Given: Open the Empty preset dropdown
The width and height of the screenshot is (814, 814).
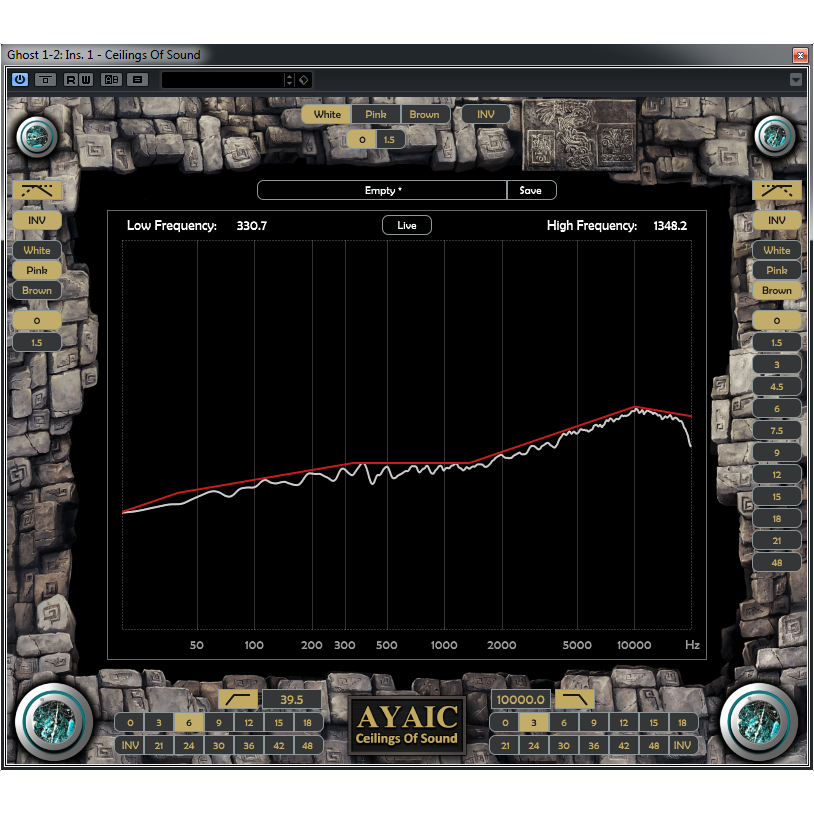Looking at the screenshot, I should (x=383, y=189).
